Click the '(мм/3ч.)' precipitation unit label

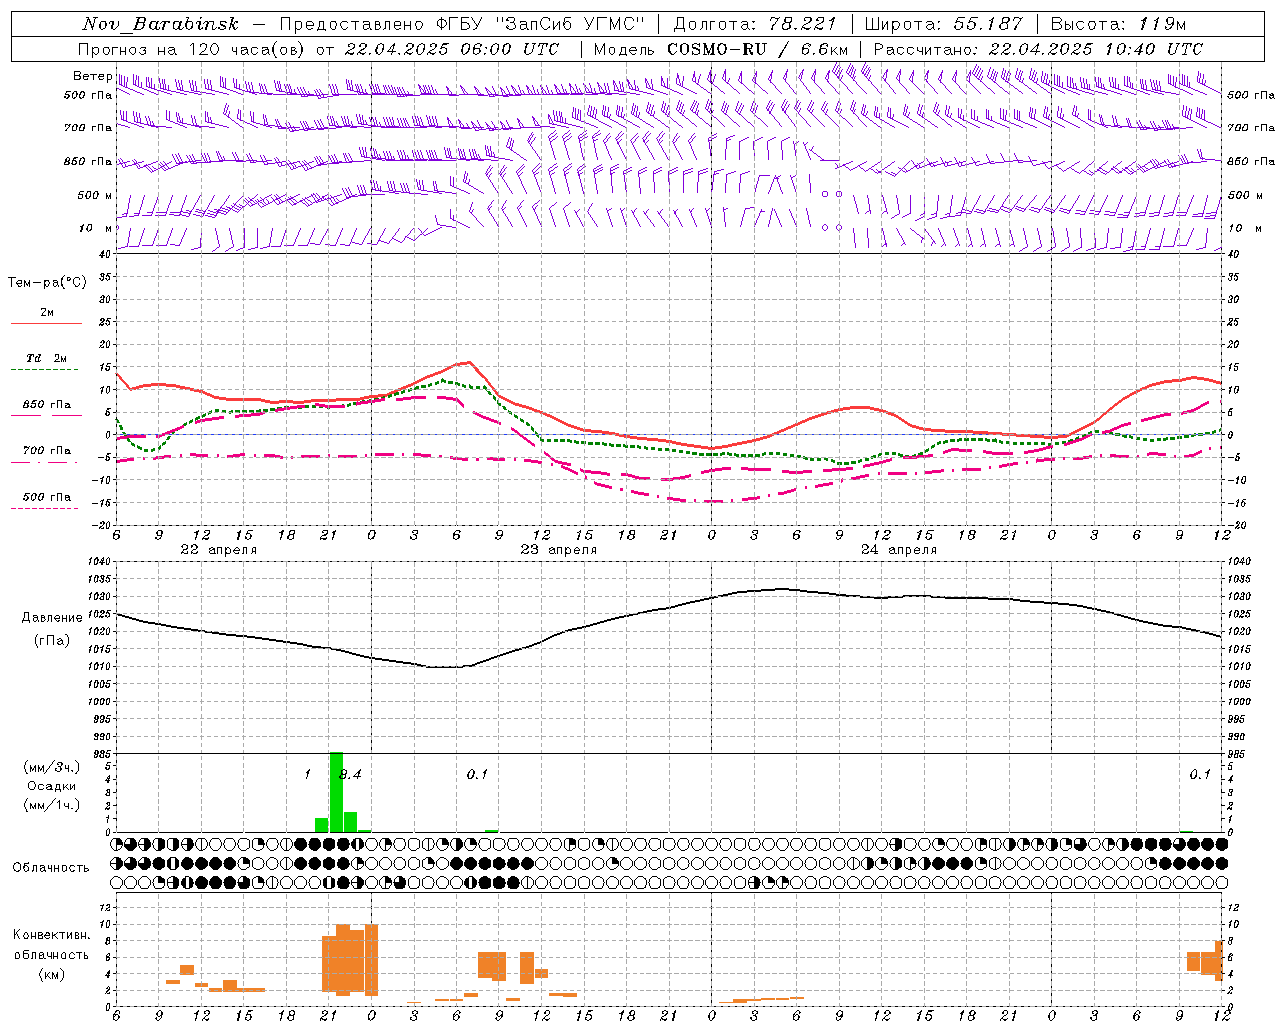51,768
